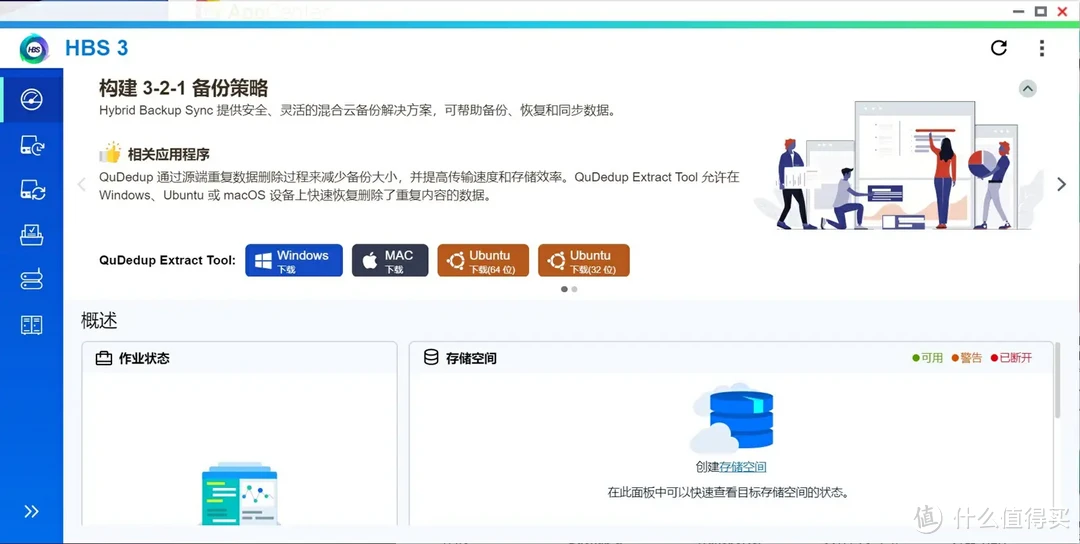Click the 概述 section heading
Screen dimensions: 1080x544
point(99,320)
